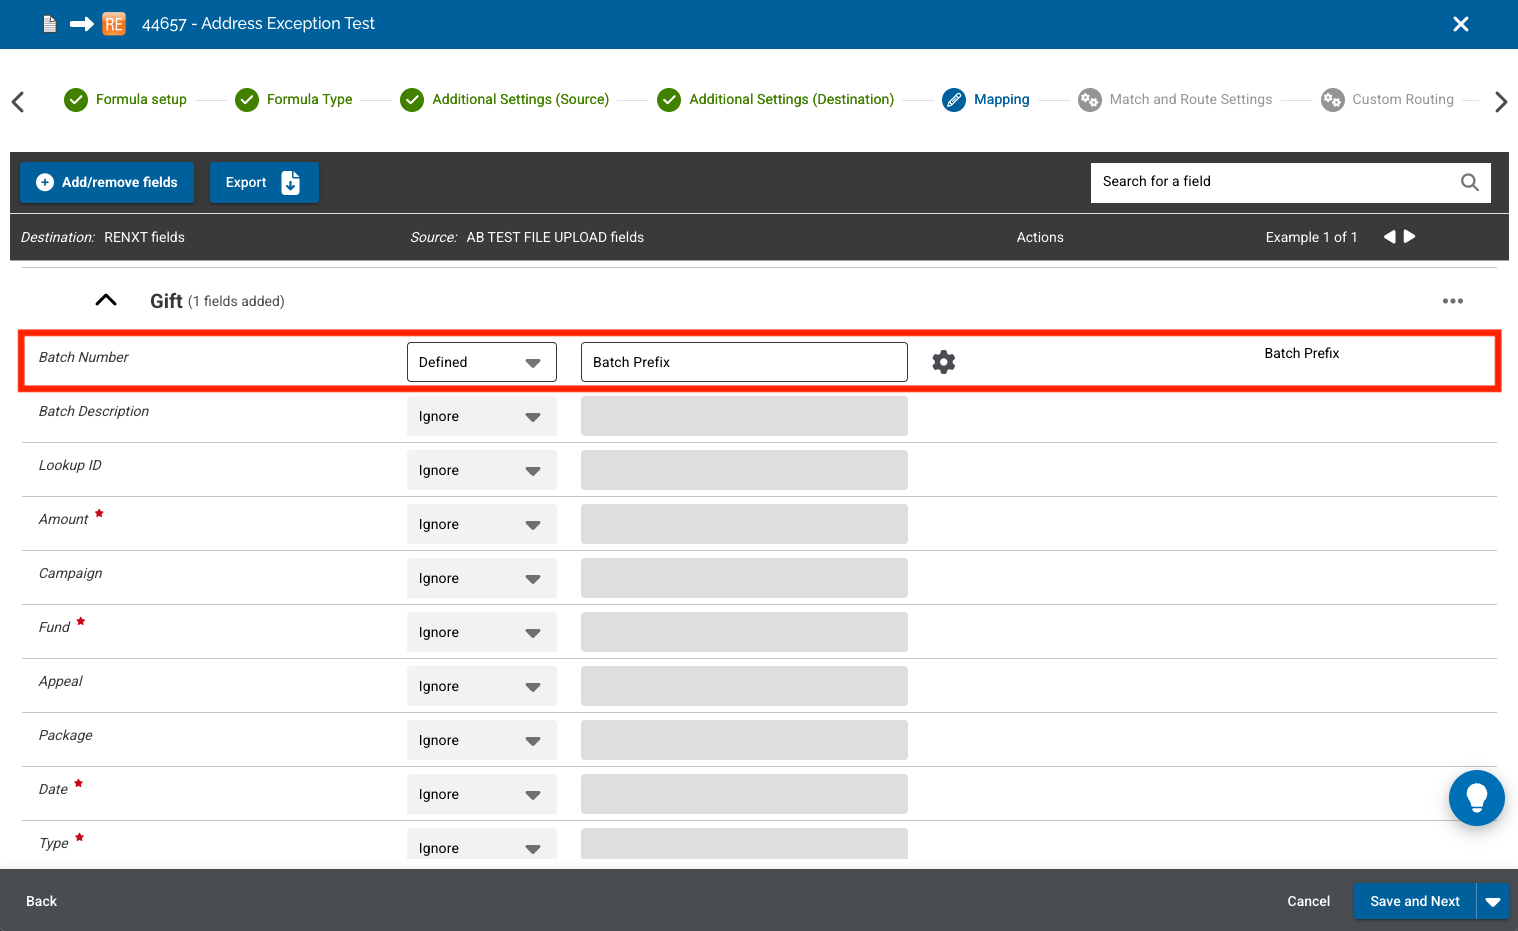This screenshot has width=1518, height=931.
Task: Open the Save and Next dropdown arrow
Action: coord(1492,901)
